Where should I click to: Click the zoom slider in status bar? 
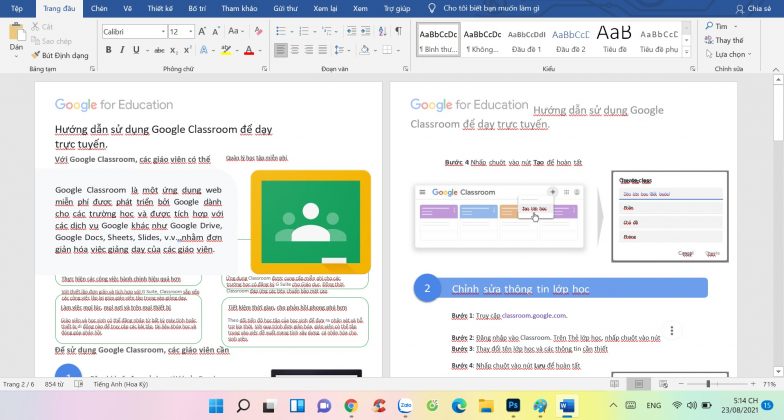pyautogui.click(x=708, y=384)
